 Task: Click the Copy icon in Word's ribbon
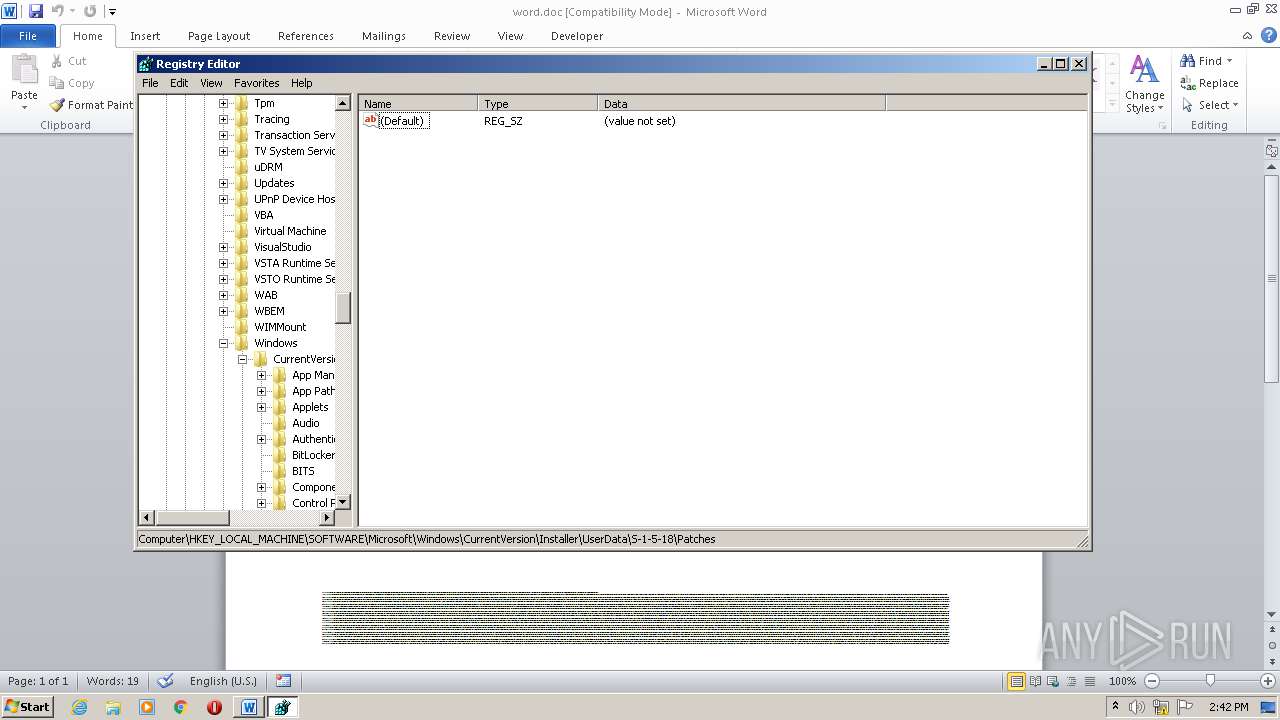click(57, 83)
